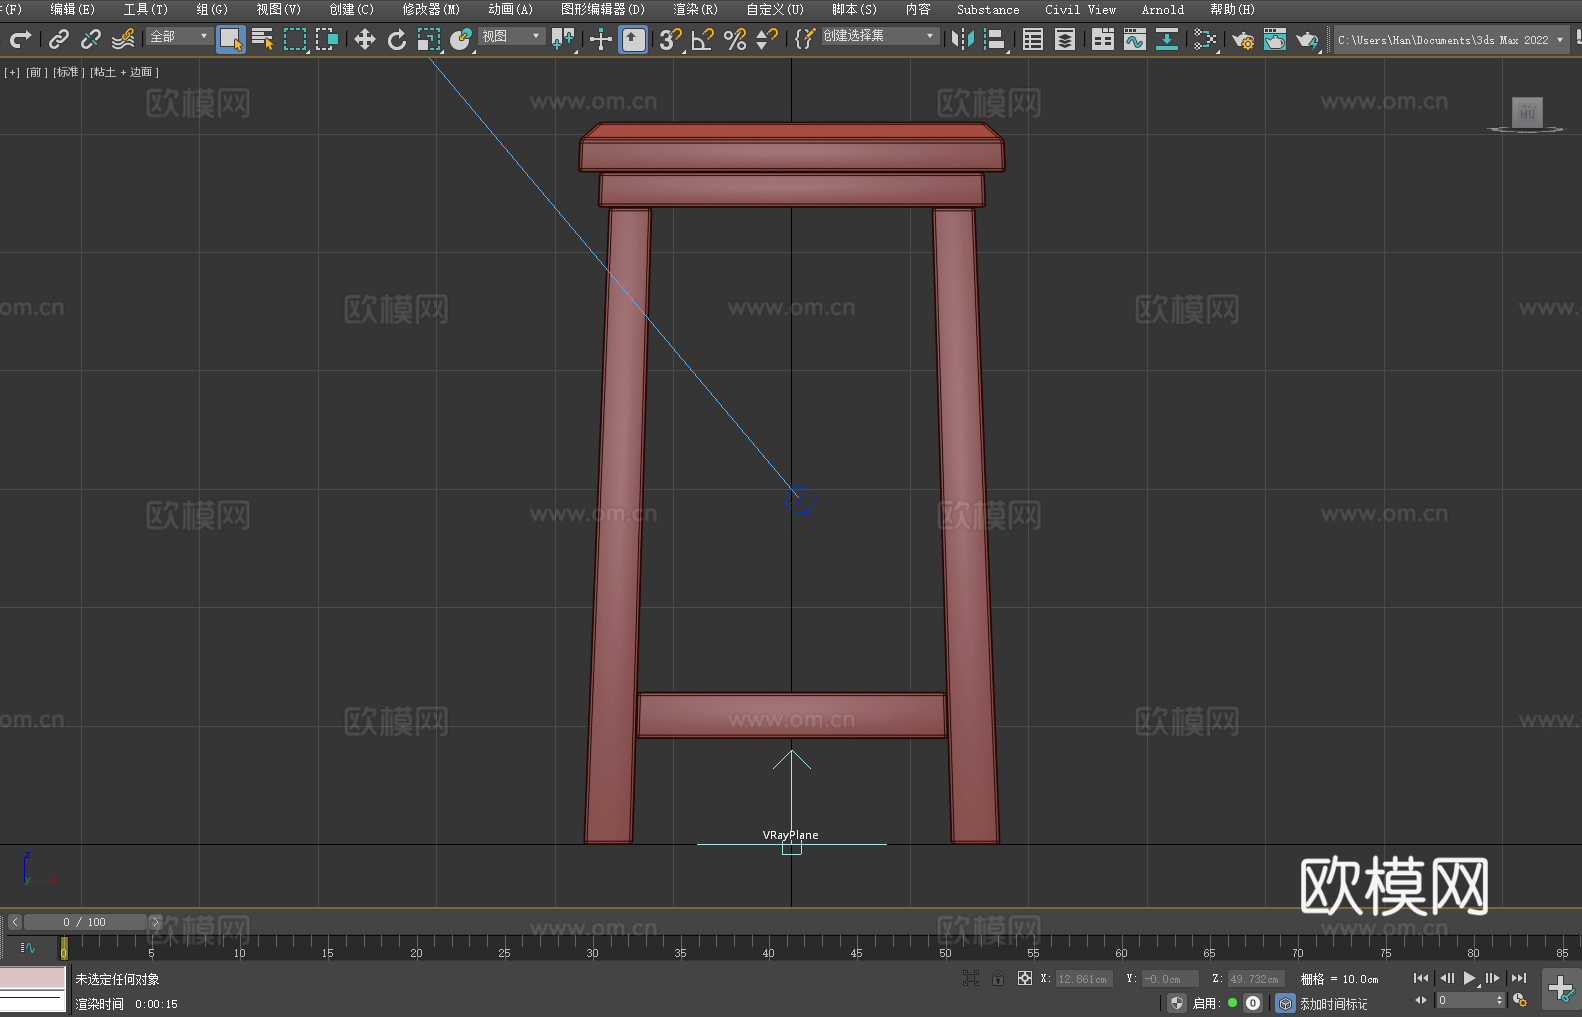Click the download-arrow toolbar icon
This screenshot has height=1017, width=1582.
point(1167,39)
